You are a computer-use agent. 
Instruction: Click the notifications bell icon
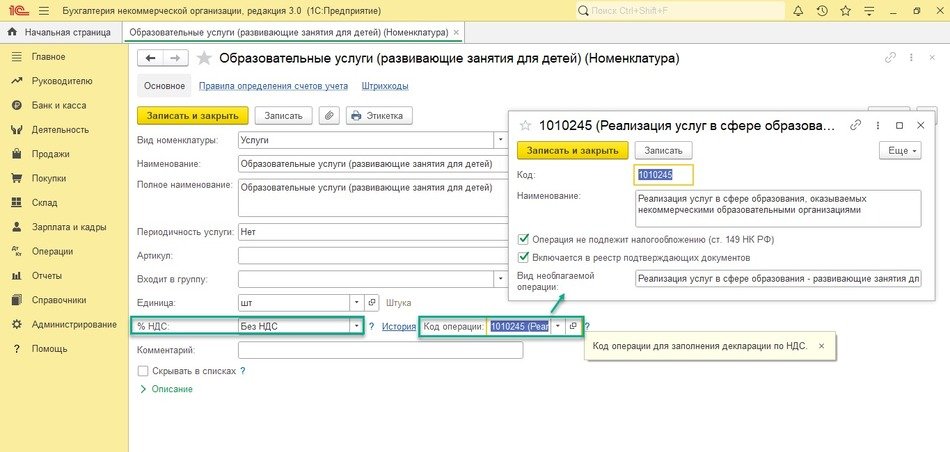pyautogui.click(x=797, y=10)
